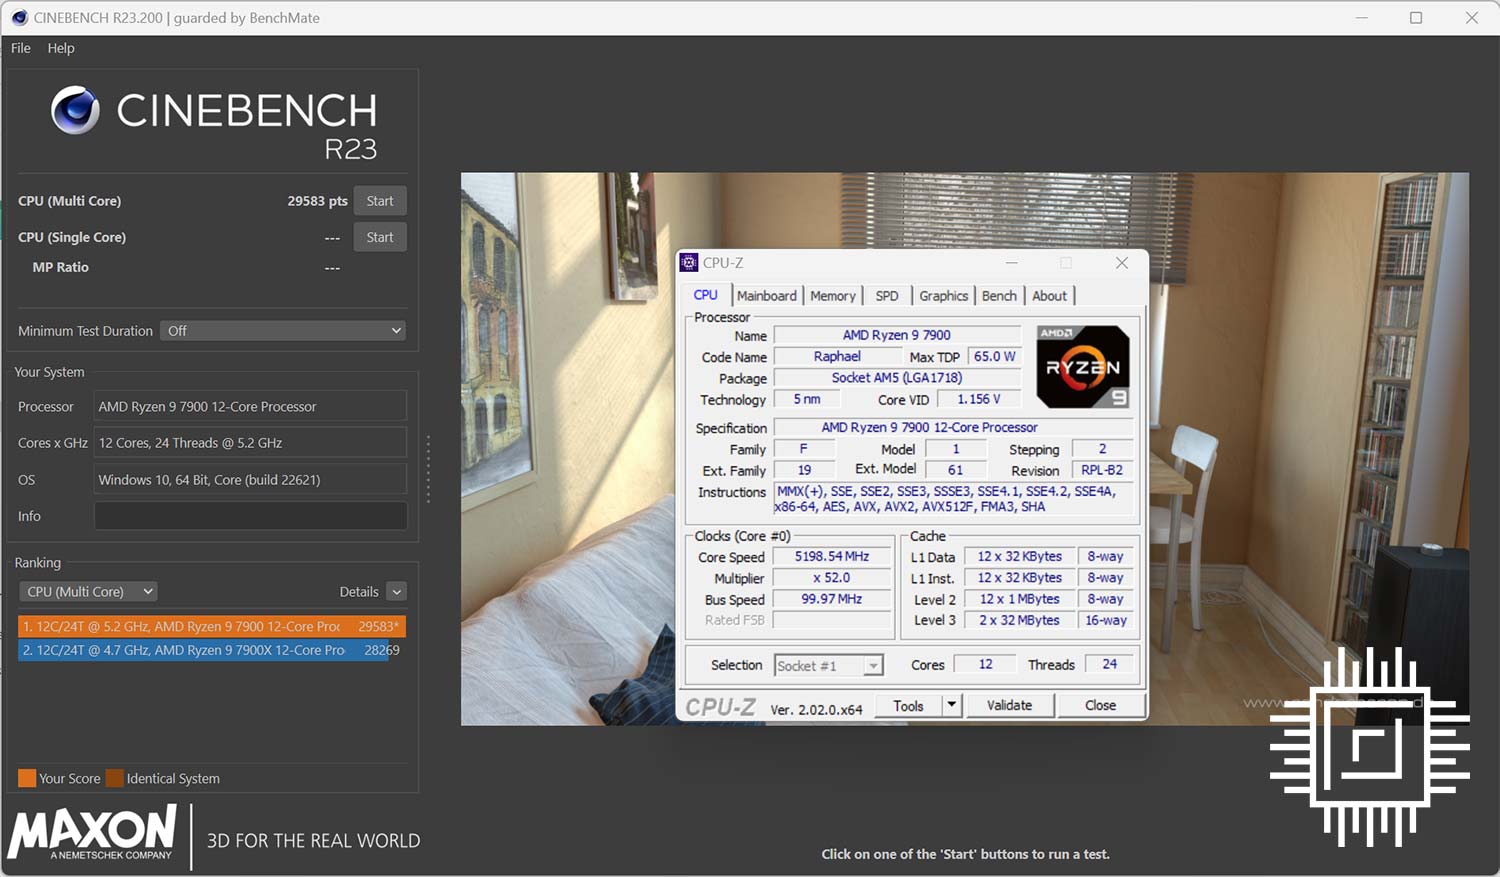Maximize the Cinebench window
1500x877 pixels.
[1416, 18]
